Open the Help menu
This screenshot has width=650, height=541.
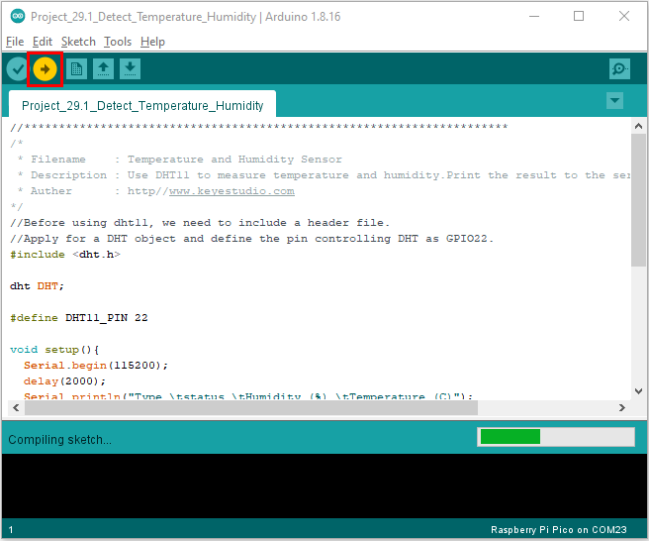click(x=153, y=42)
